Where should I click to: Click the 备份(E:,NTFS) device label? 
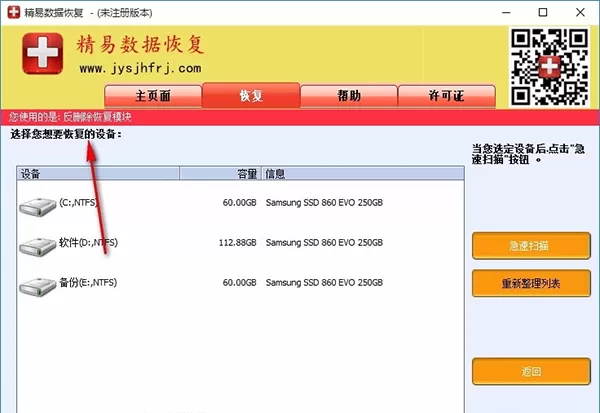[88, 282]
